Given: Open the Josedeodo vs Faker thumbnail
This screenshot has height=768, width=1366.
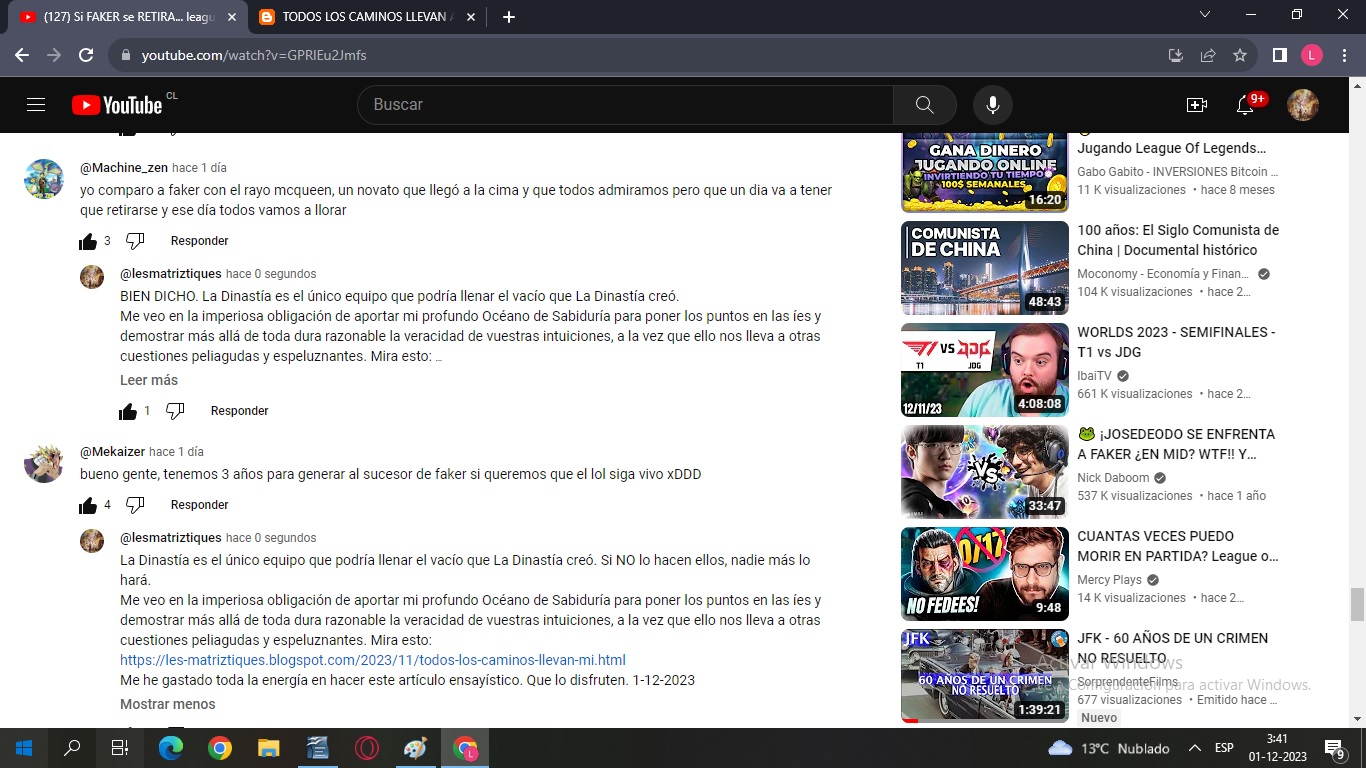Looking at the screenshot, I should [x=985, y=472].
